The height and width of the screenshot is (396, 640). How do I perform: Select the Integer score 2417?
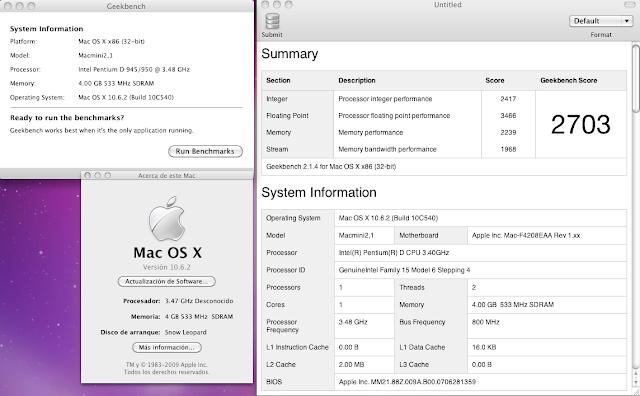508,99
